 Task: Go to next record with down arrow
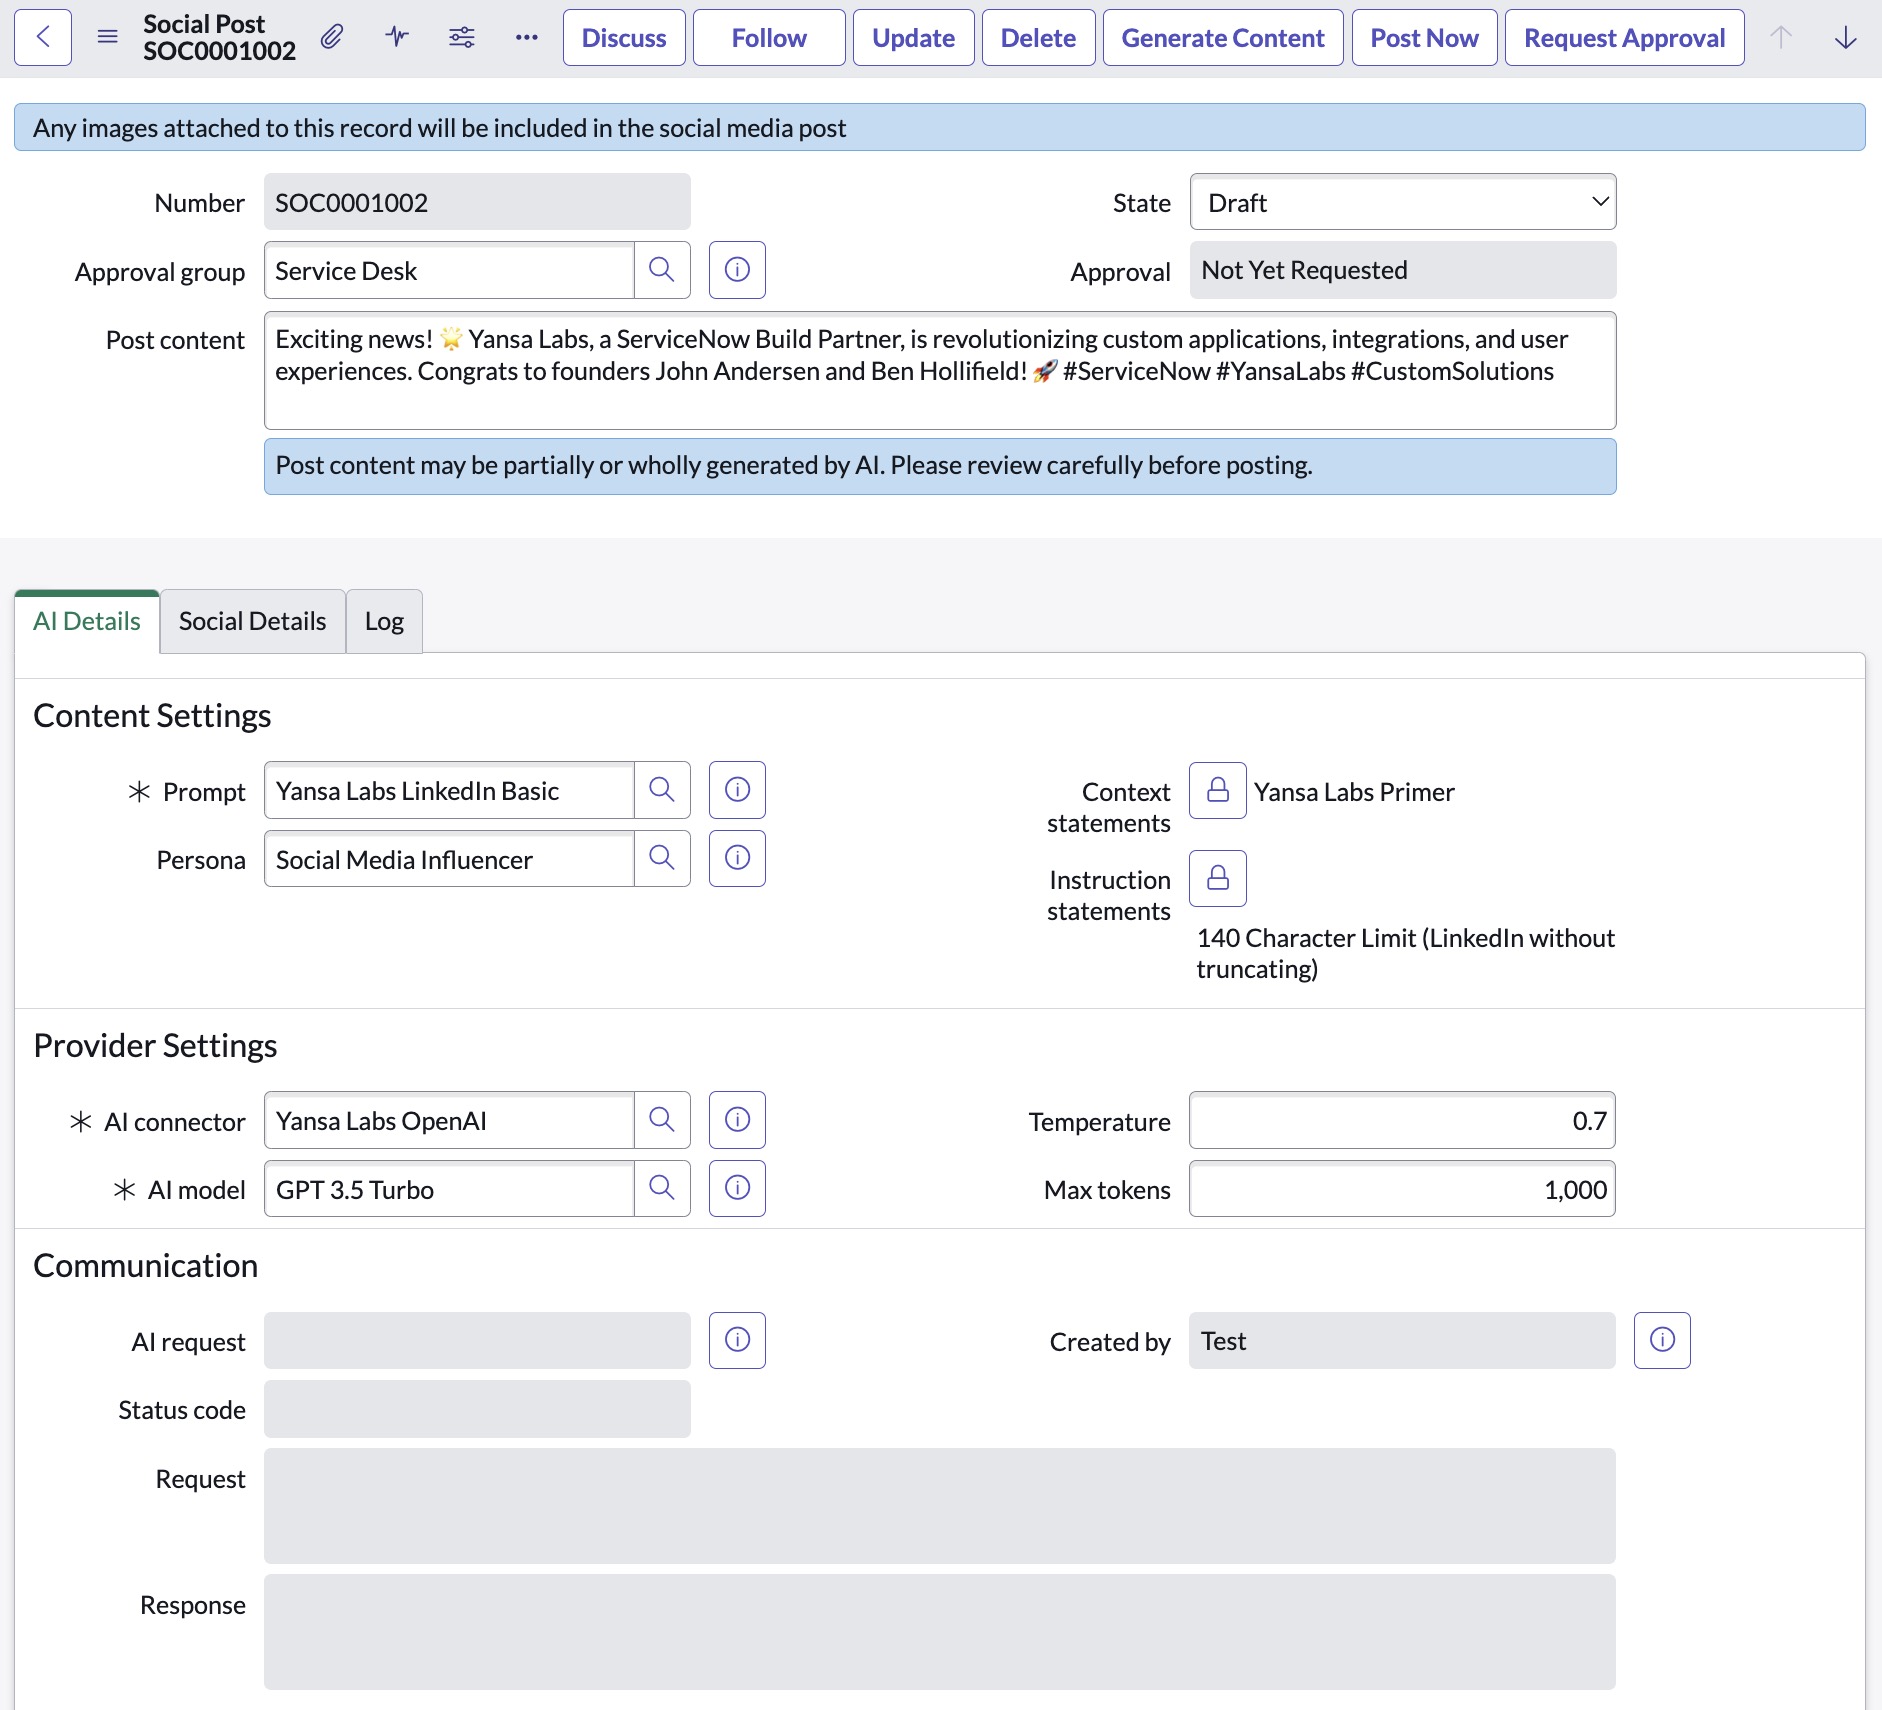(1846, 38)
